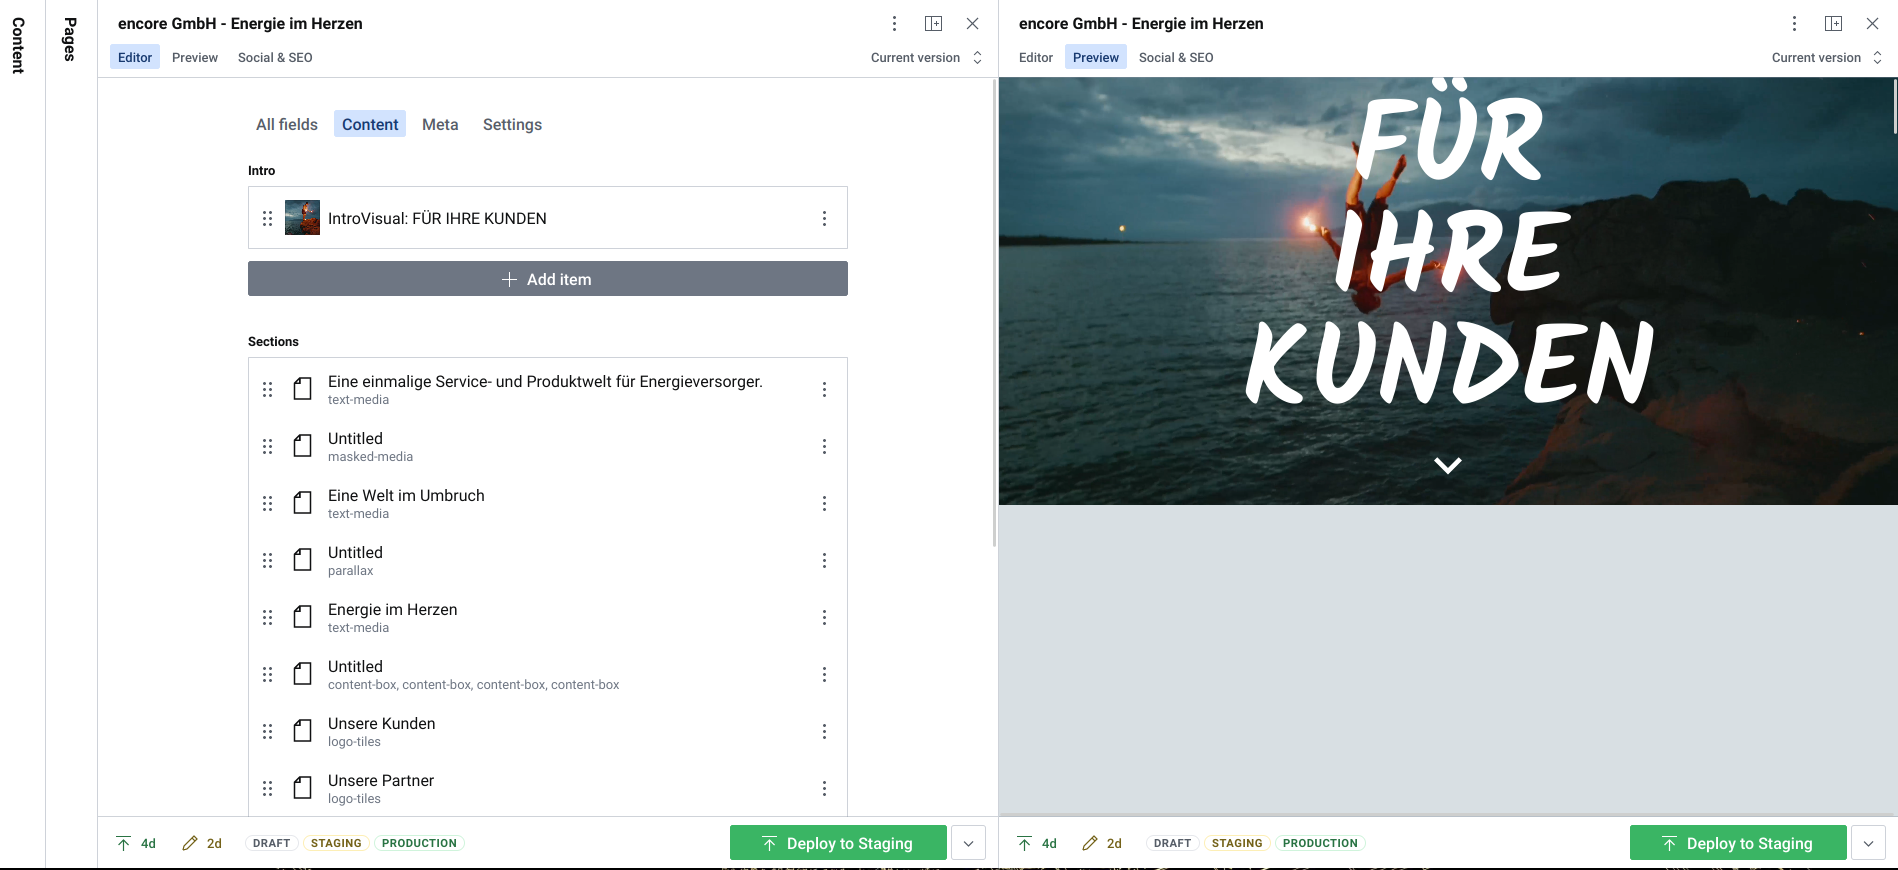Open options menu for Unsere Partner row
Image resolution: width=1898 pixels, height=870 pixels.
(x=824, y=788)
